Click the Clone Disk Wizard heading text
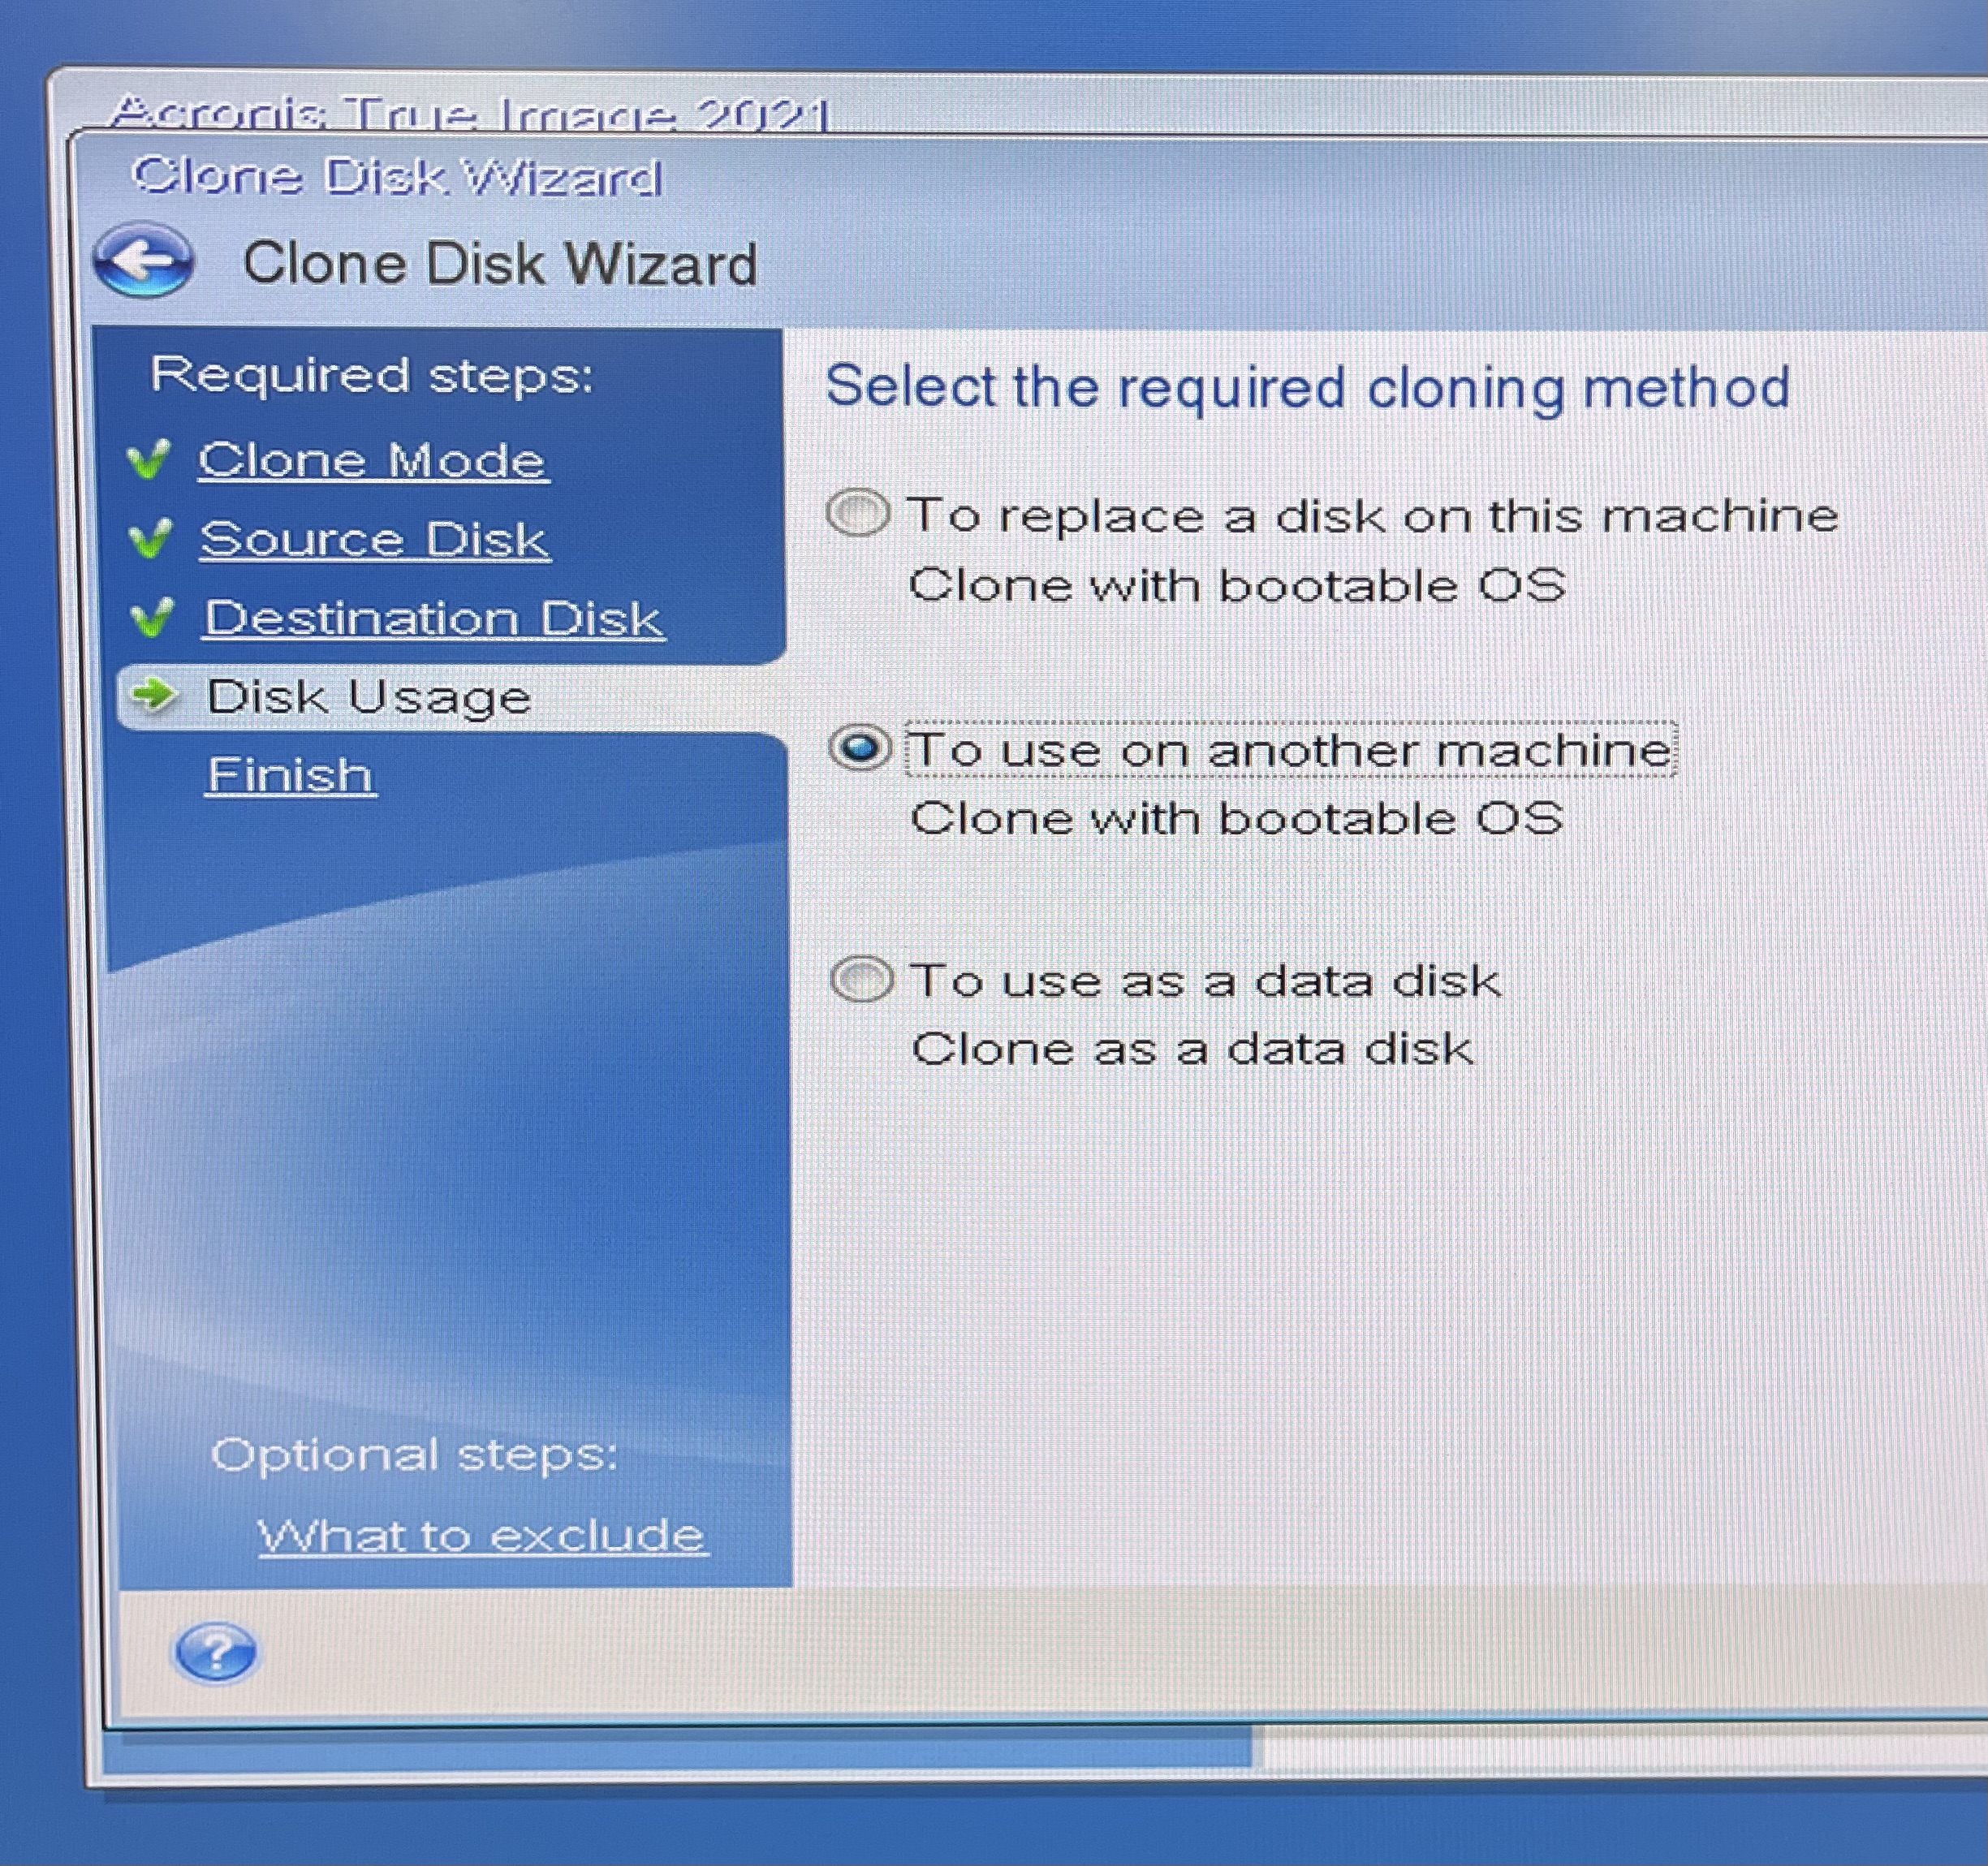Image resolution: width=1988 pixels, height=1866 pixels. point(500,264)
